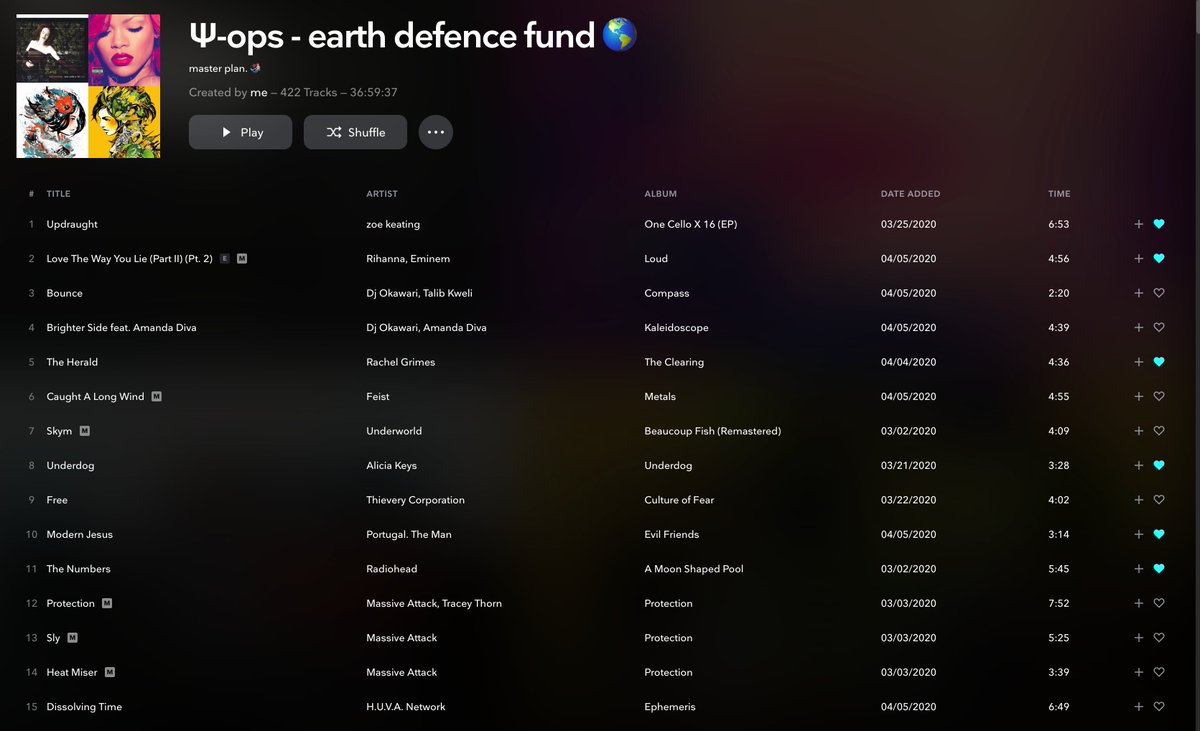The image size is (1200, 731).
Task: Add Modern Jesus using the plus icon
Action: point(1139,534)
